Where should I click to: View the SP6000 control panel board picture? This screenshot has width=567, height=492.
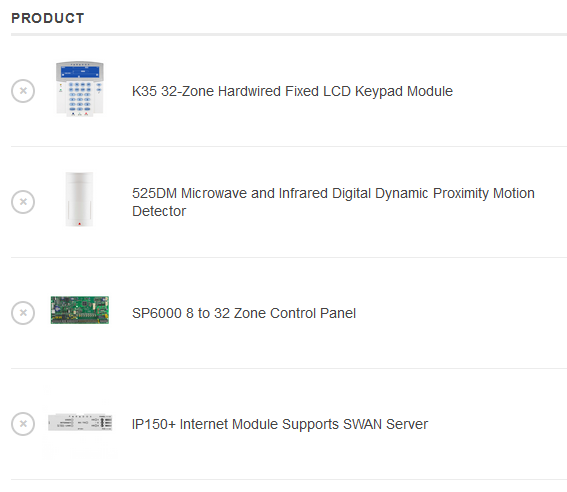click(x=80, y=310)
